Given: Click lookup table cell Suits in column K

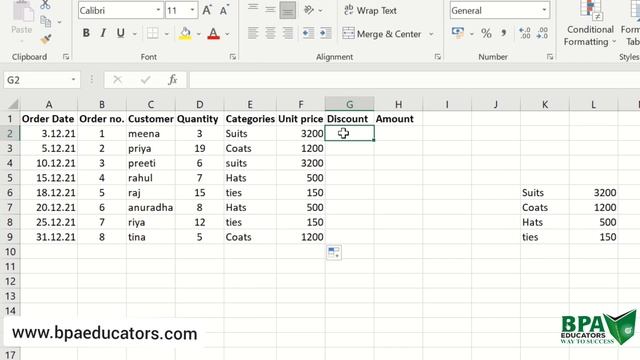Looking at the screenshot, I should (545, 193).
